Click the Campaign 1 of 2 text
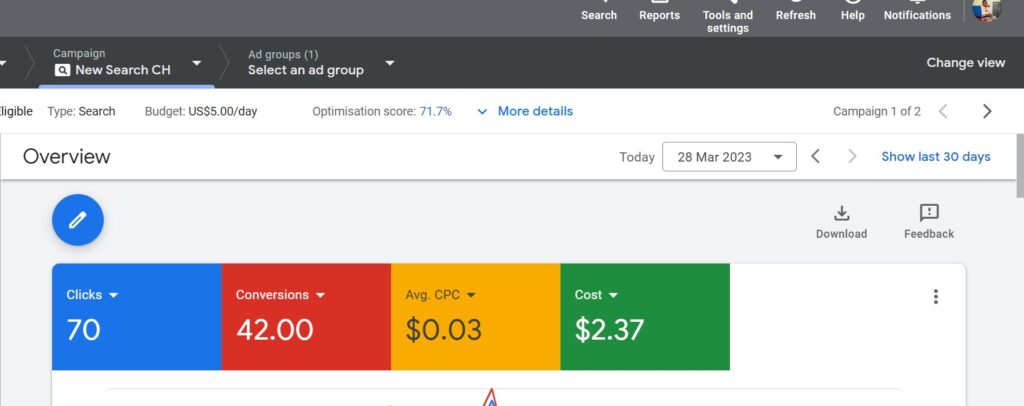This screenshot has width=1024, height=406. 877,112
